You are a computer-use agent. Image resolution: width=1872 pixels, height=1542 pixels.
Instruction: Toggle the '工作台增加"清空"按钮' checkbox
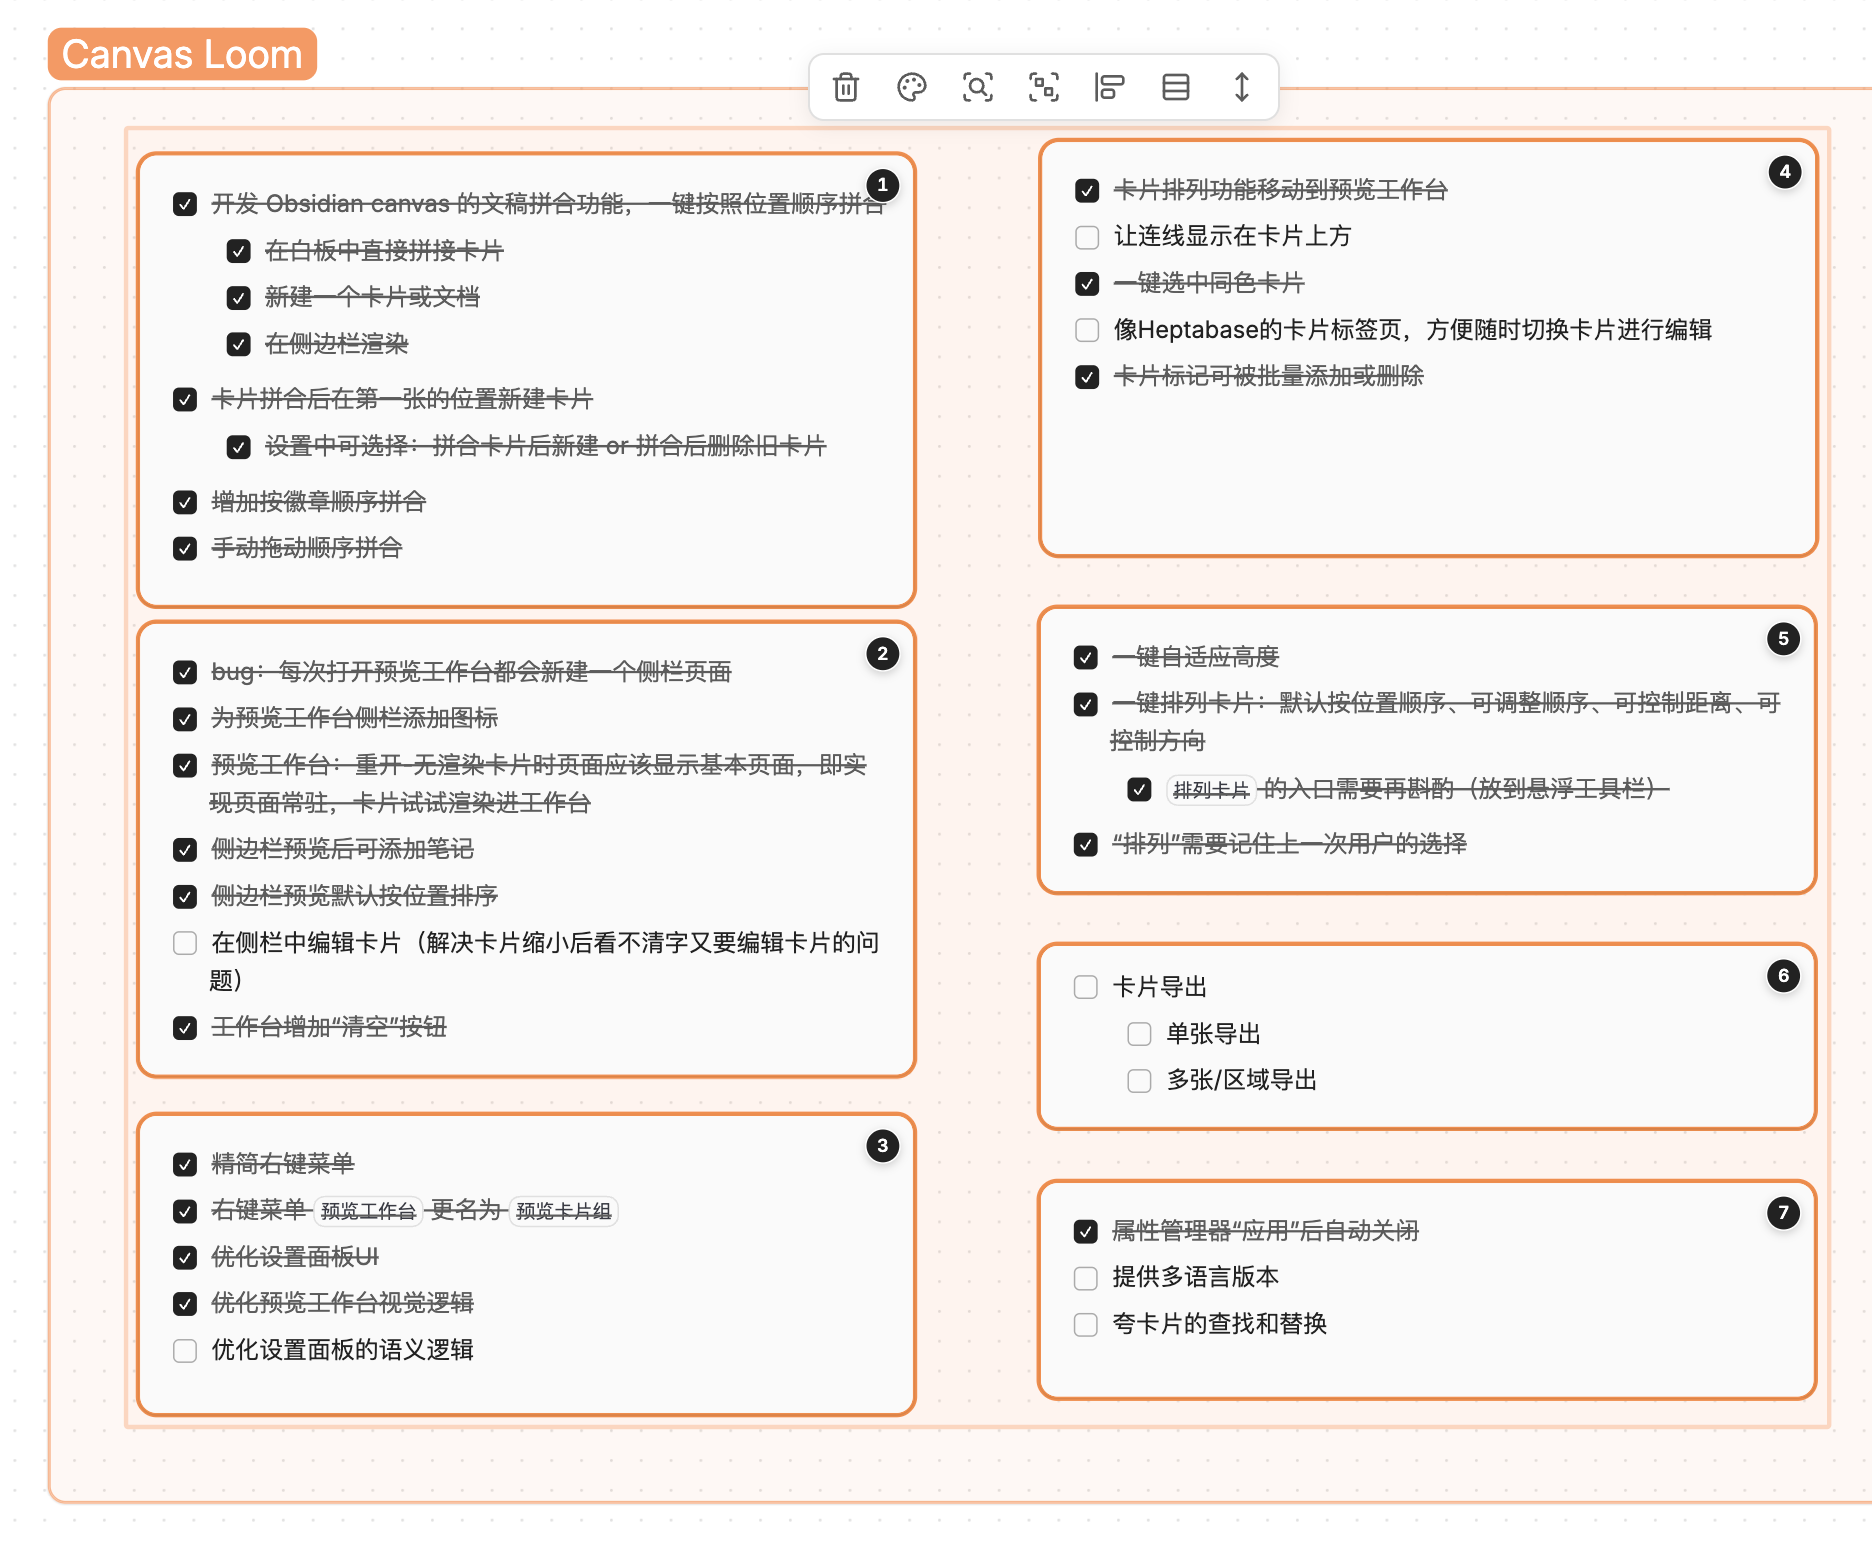pyautogui.click(x=185, y=1028)
